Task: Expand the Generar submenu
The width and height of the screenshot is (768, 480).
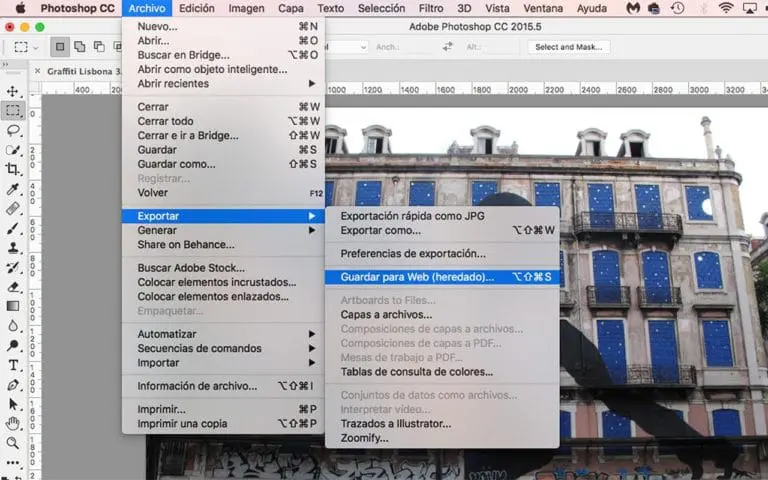Action: 223,230
